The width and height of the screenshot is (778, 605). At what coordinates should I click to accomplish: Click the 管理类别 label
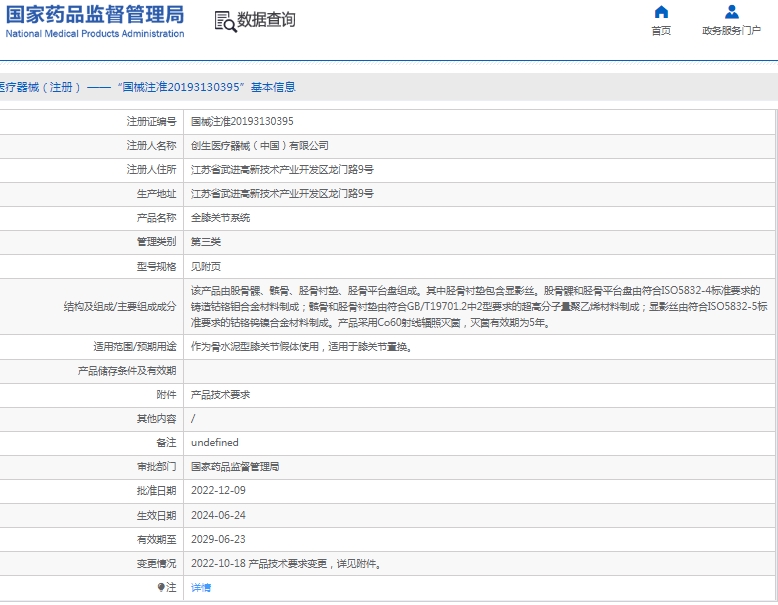coord(156,242)
